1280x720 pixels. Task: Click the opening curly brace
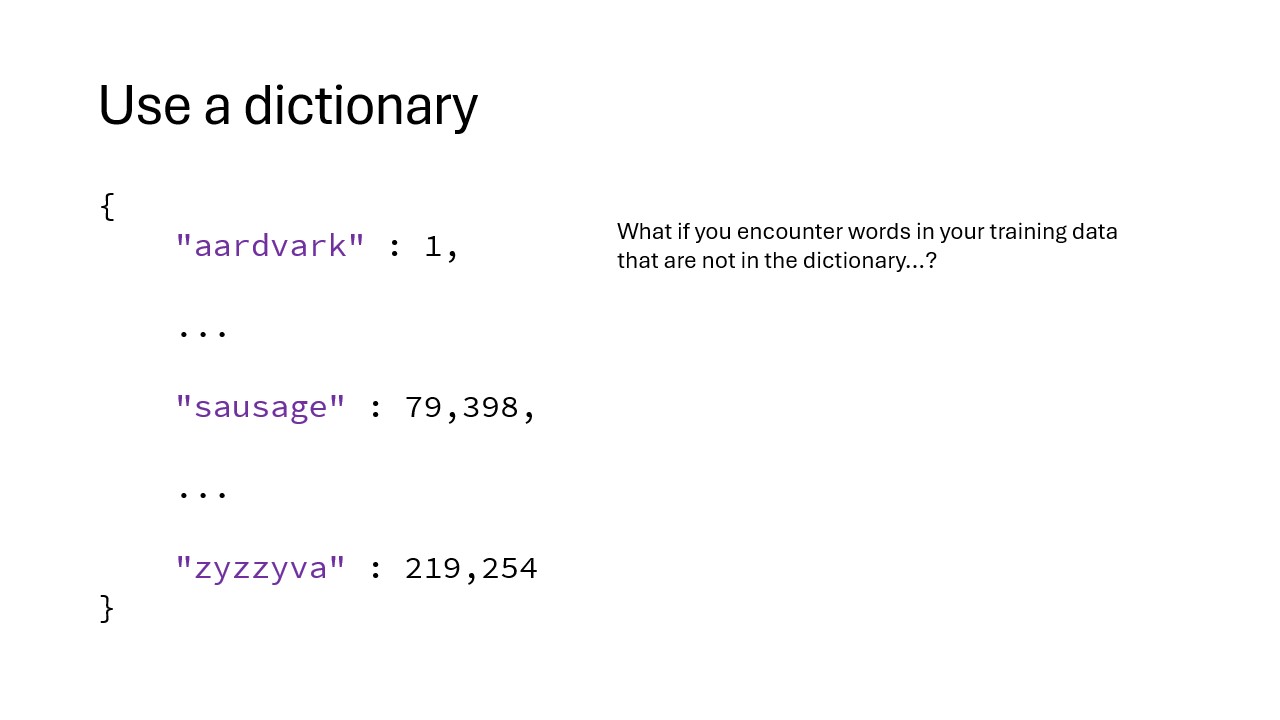point(108,206)
